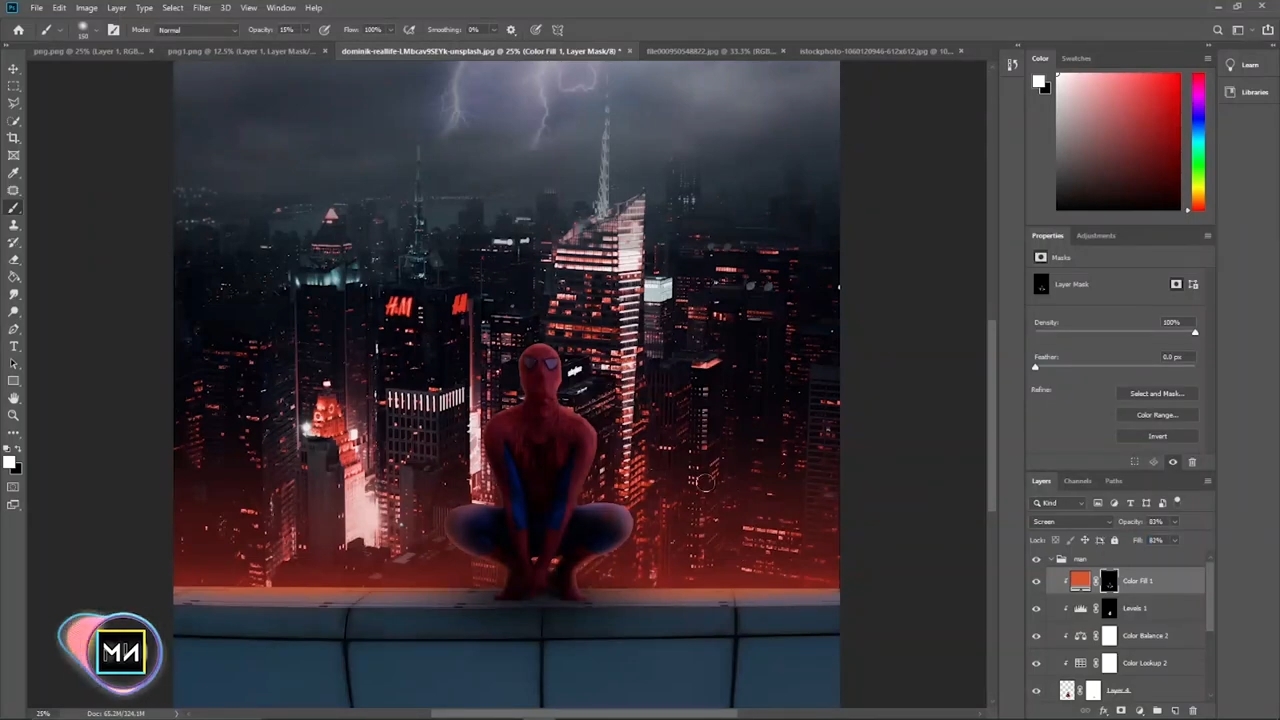Switch to the Channels tab
This screenshot has width=1280, height=720.
pos(1077,481)
